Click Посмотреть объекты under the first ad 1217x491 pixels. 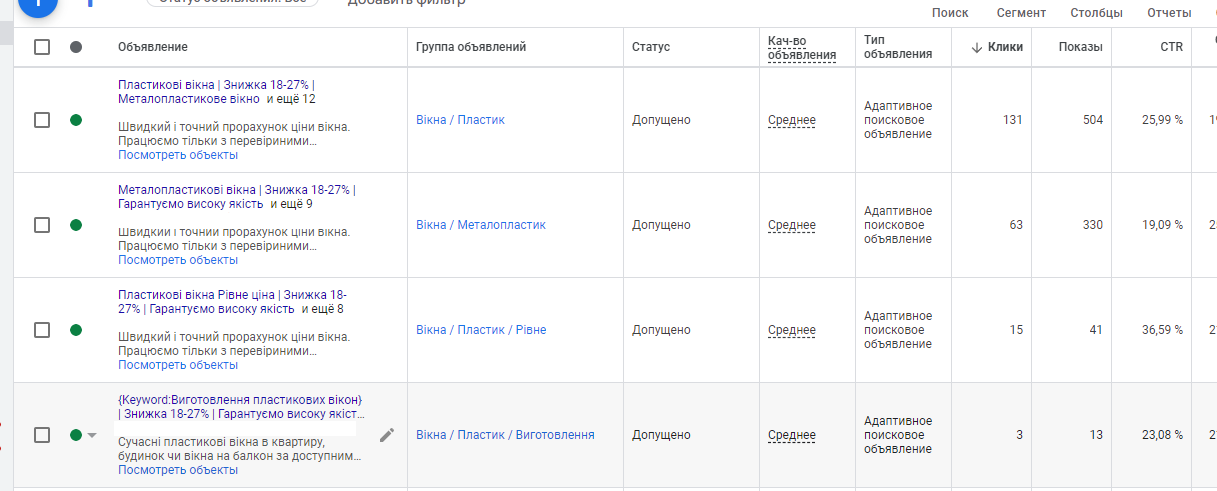tap(178, 155)
